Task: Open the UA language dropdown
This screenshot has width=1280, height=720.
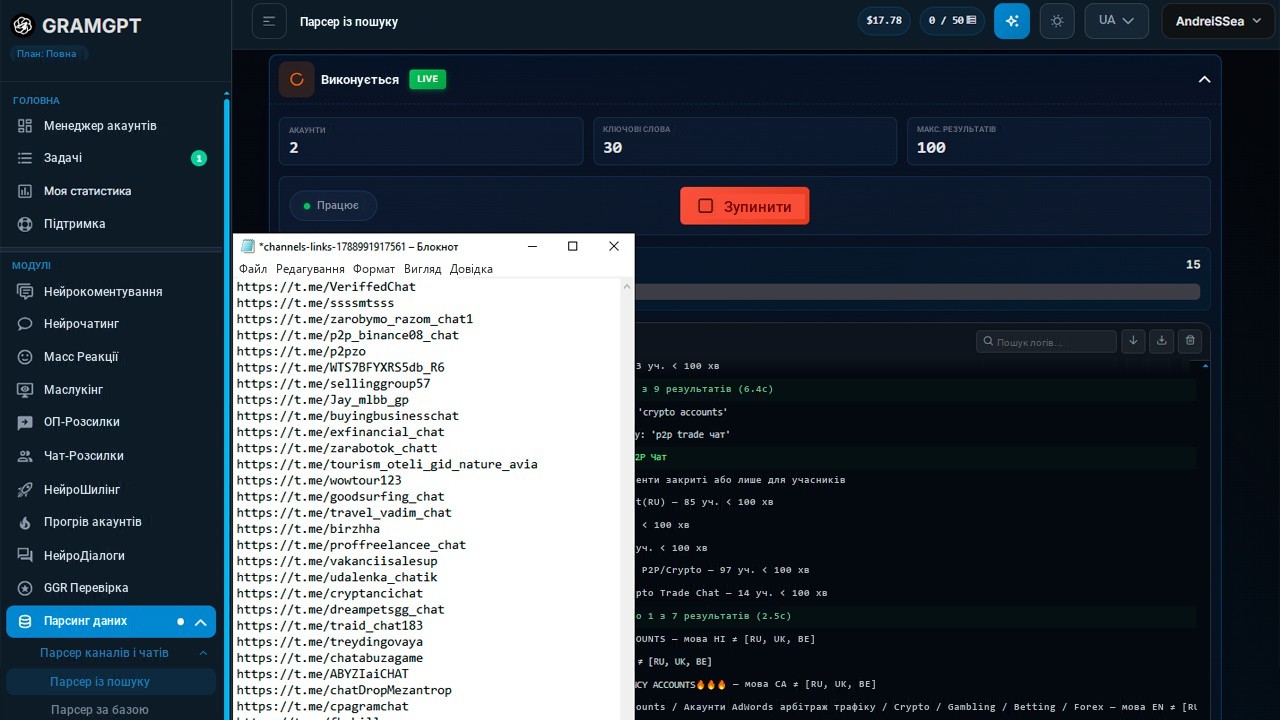Action: point(1116,21)
